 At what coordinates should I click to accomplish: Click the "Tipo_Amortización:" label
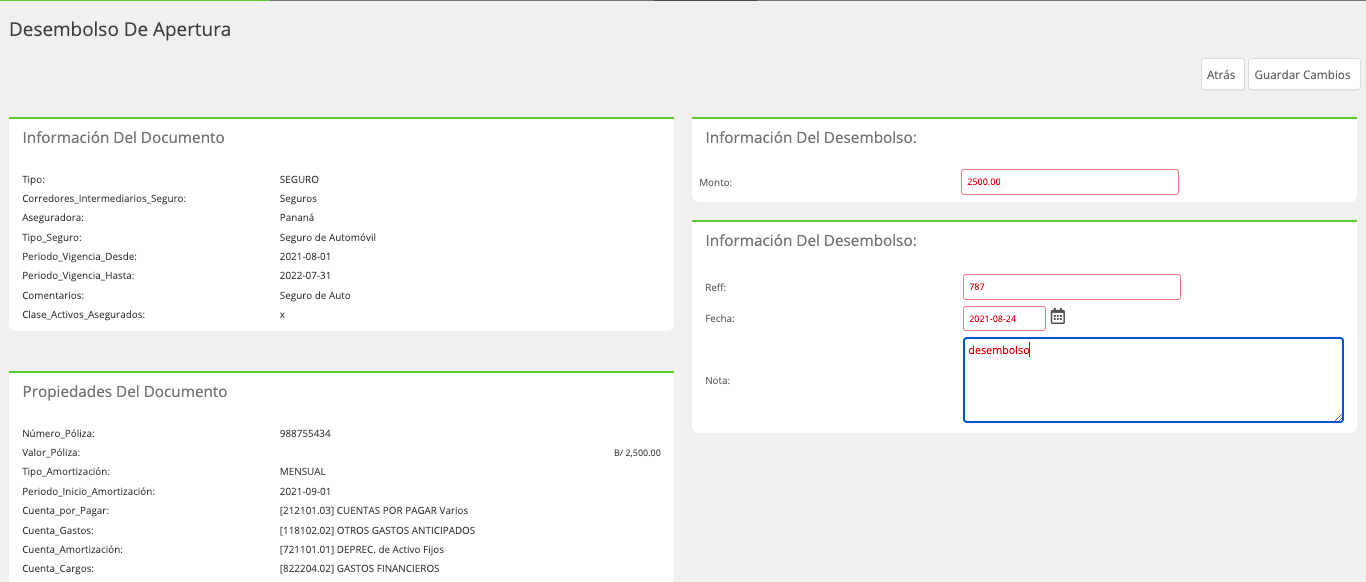pyautogui.click(x=66, y=472)
